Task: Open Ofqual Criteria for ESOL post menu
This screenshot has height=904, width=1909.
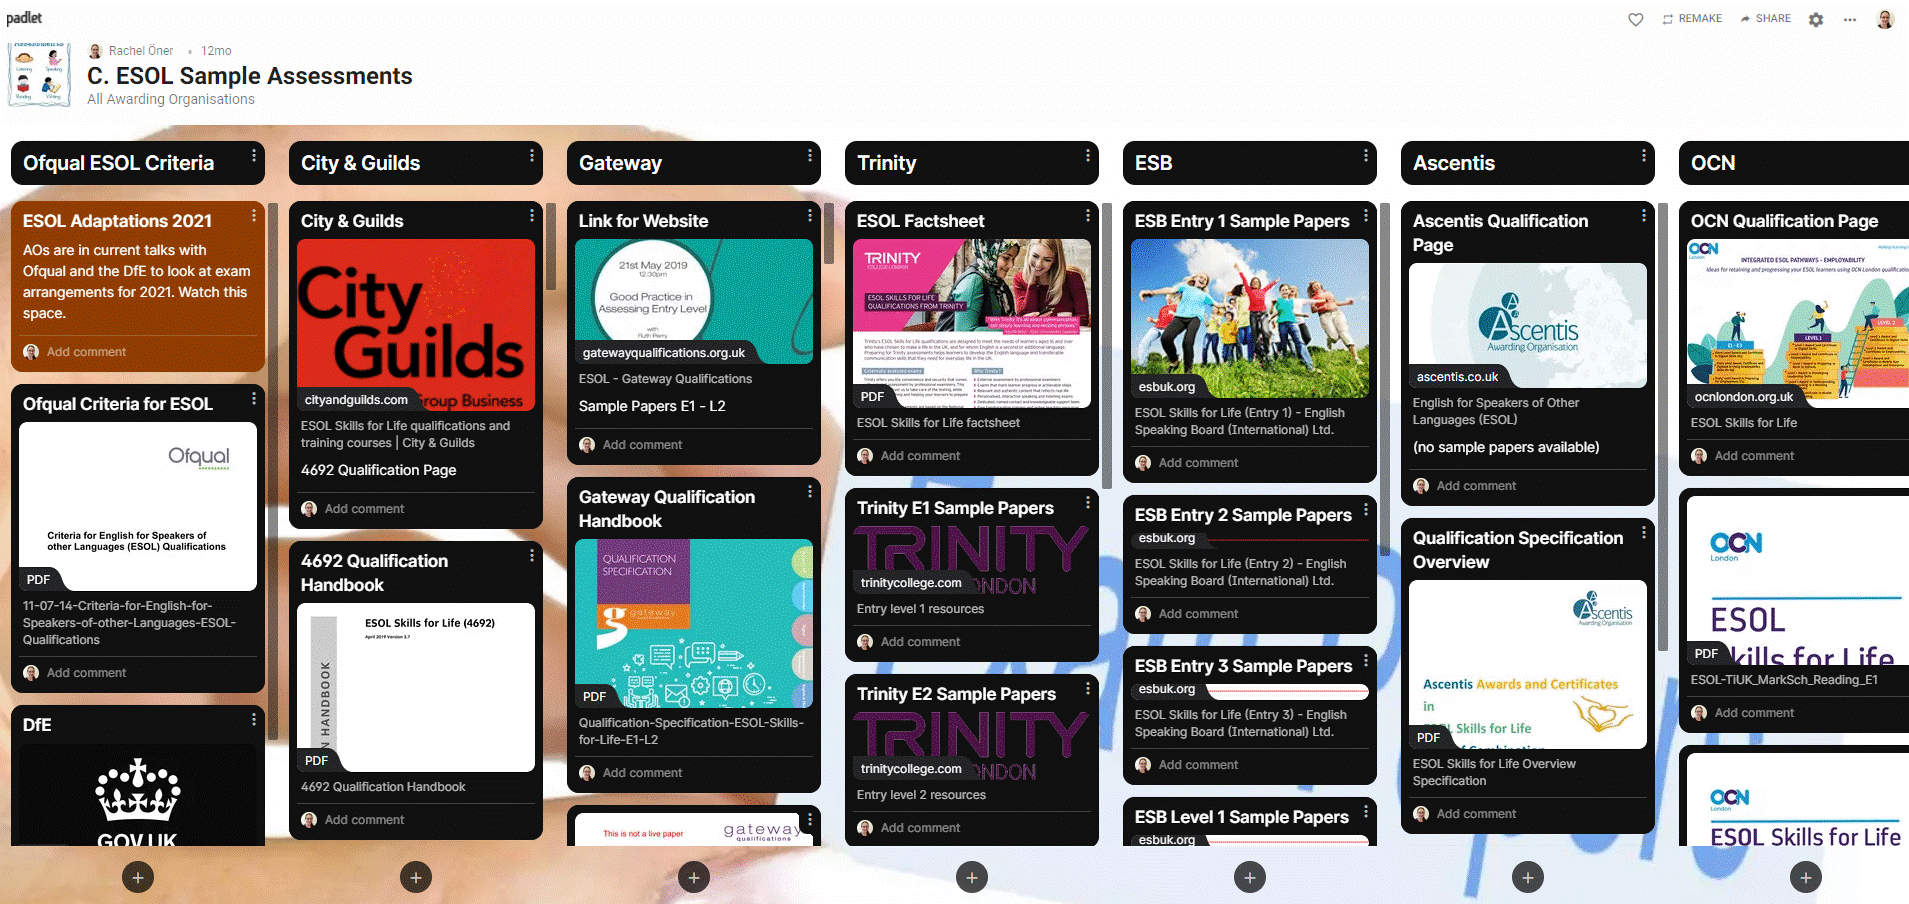Action: click(x=254, y=398)
